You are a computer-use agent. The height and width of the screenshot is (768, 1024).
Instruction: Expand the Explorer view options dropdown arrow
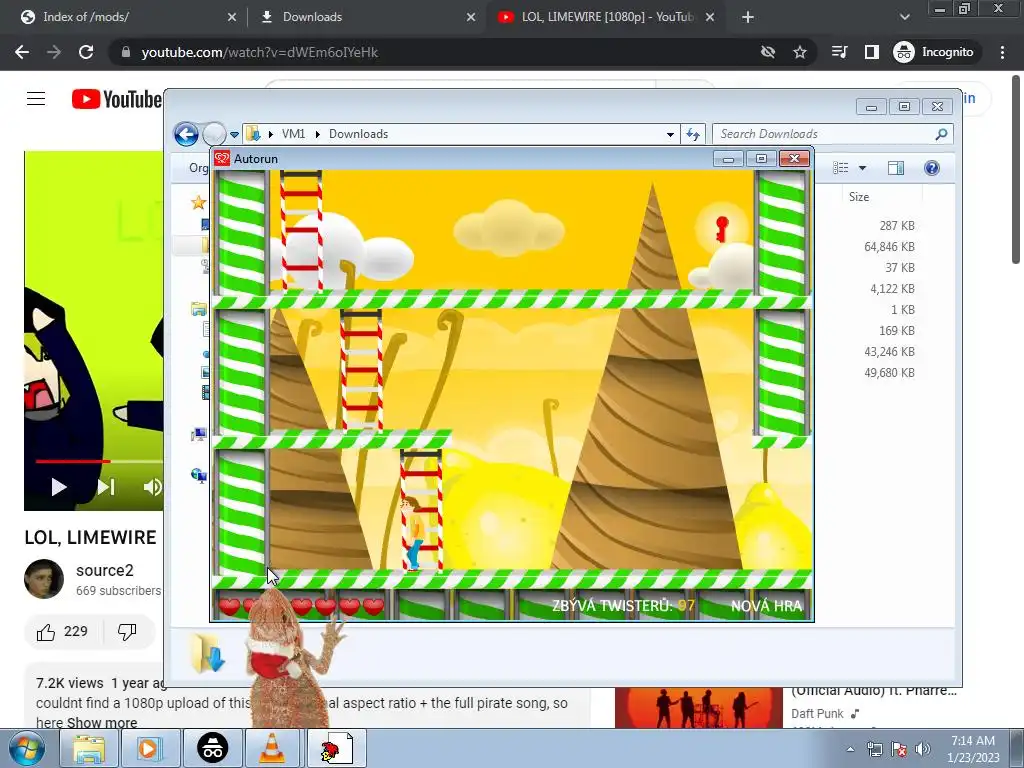tap(862, 168)
